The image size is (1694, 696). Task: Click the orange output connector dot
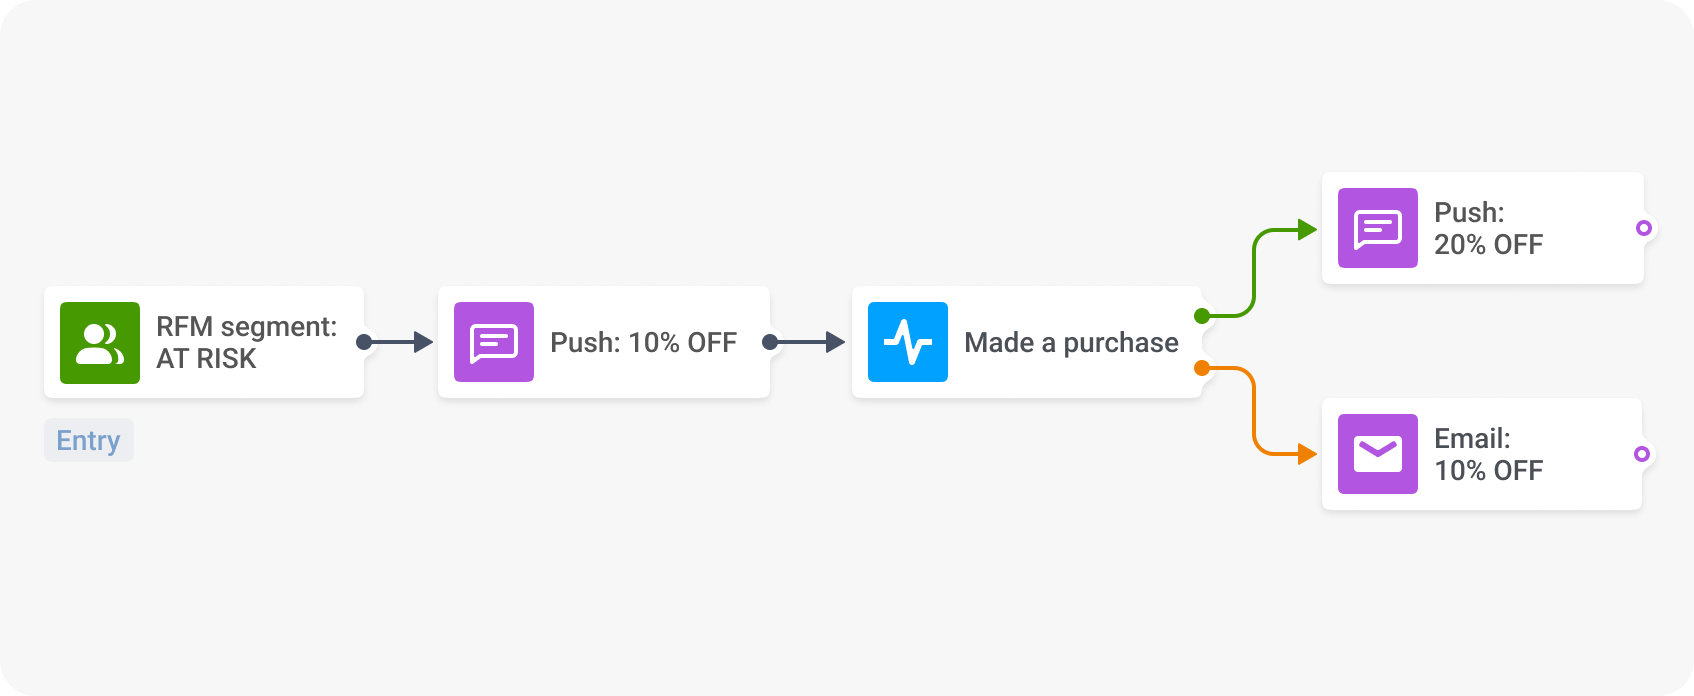1202,369
